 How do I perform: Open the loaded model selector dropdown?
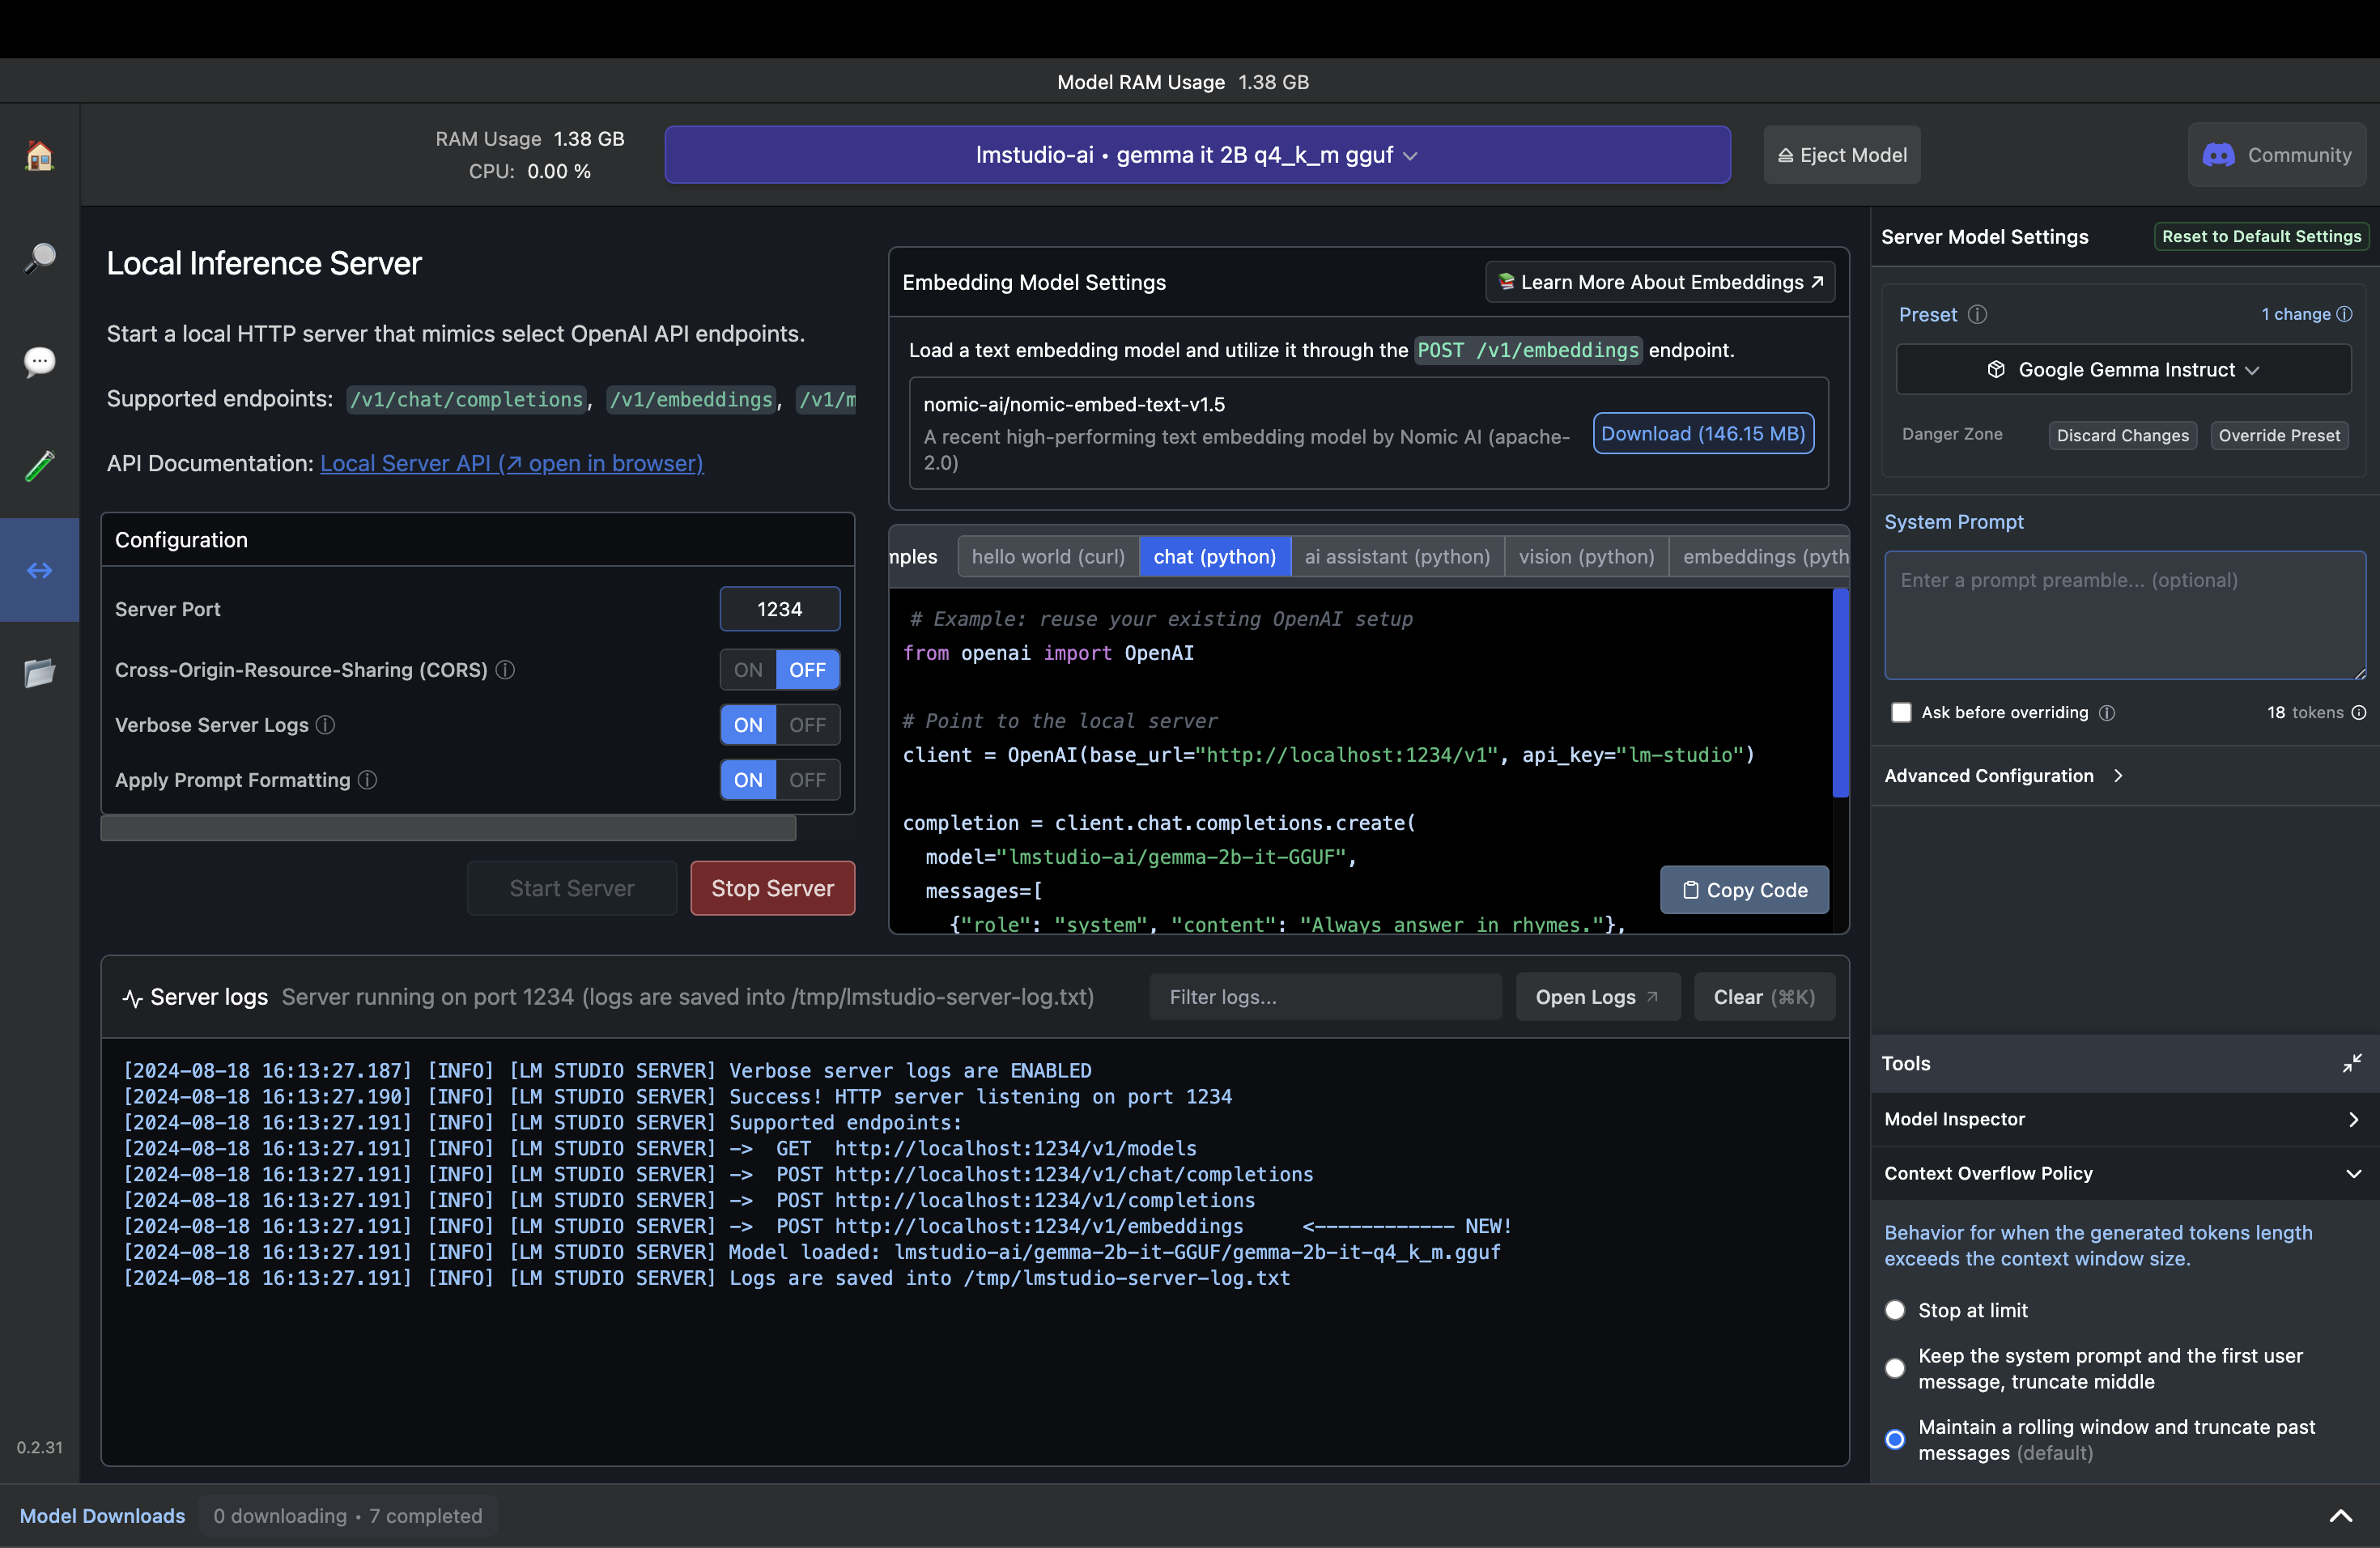pos(1197,155)
